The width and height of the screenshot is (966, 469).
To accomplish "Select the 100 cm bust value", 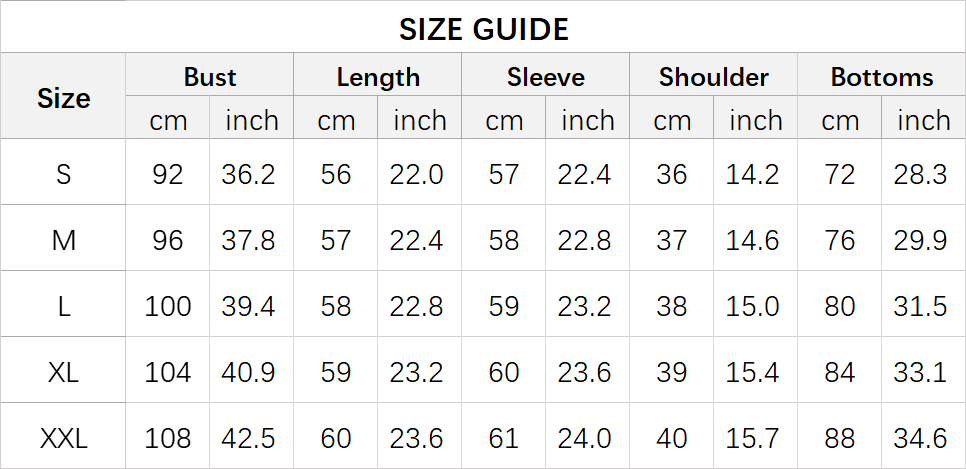I will pos(168,306).
